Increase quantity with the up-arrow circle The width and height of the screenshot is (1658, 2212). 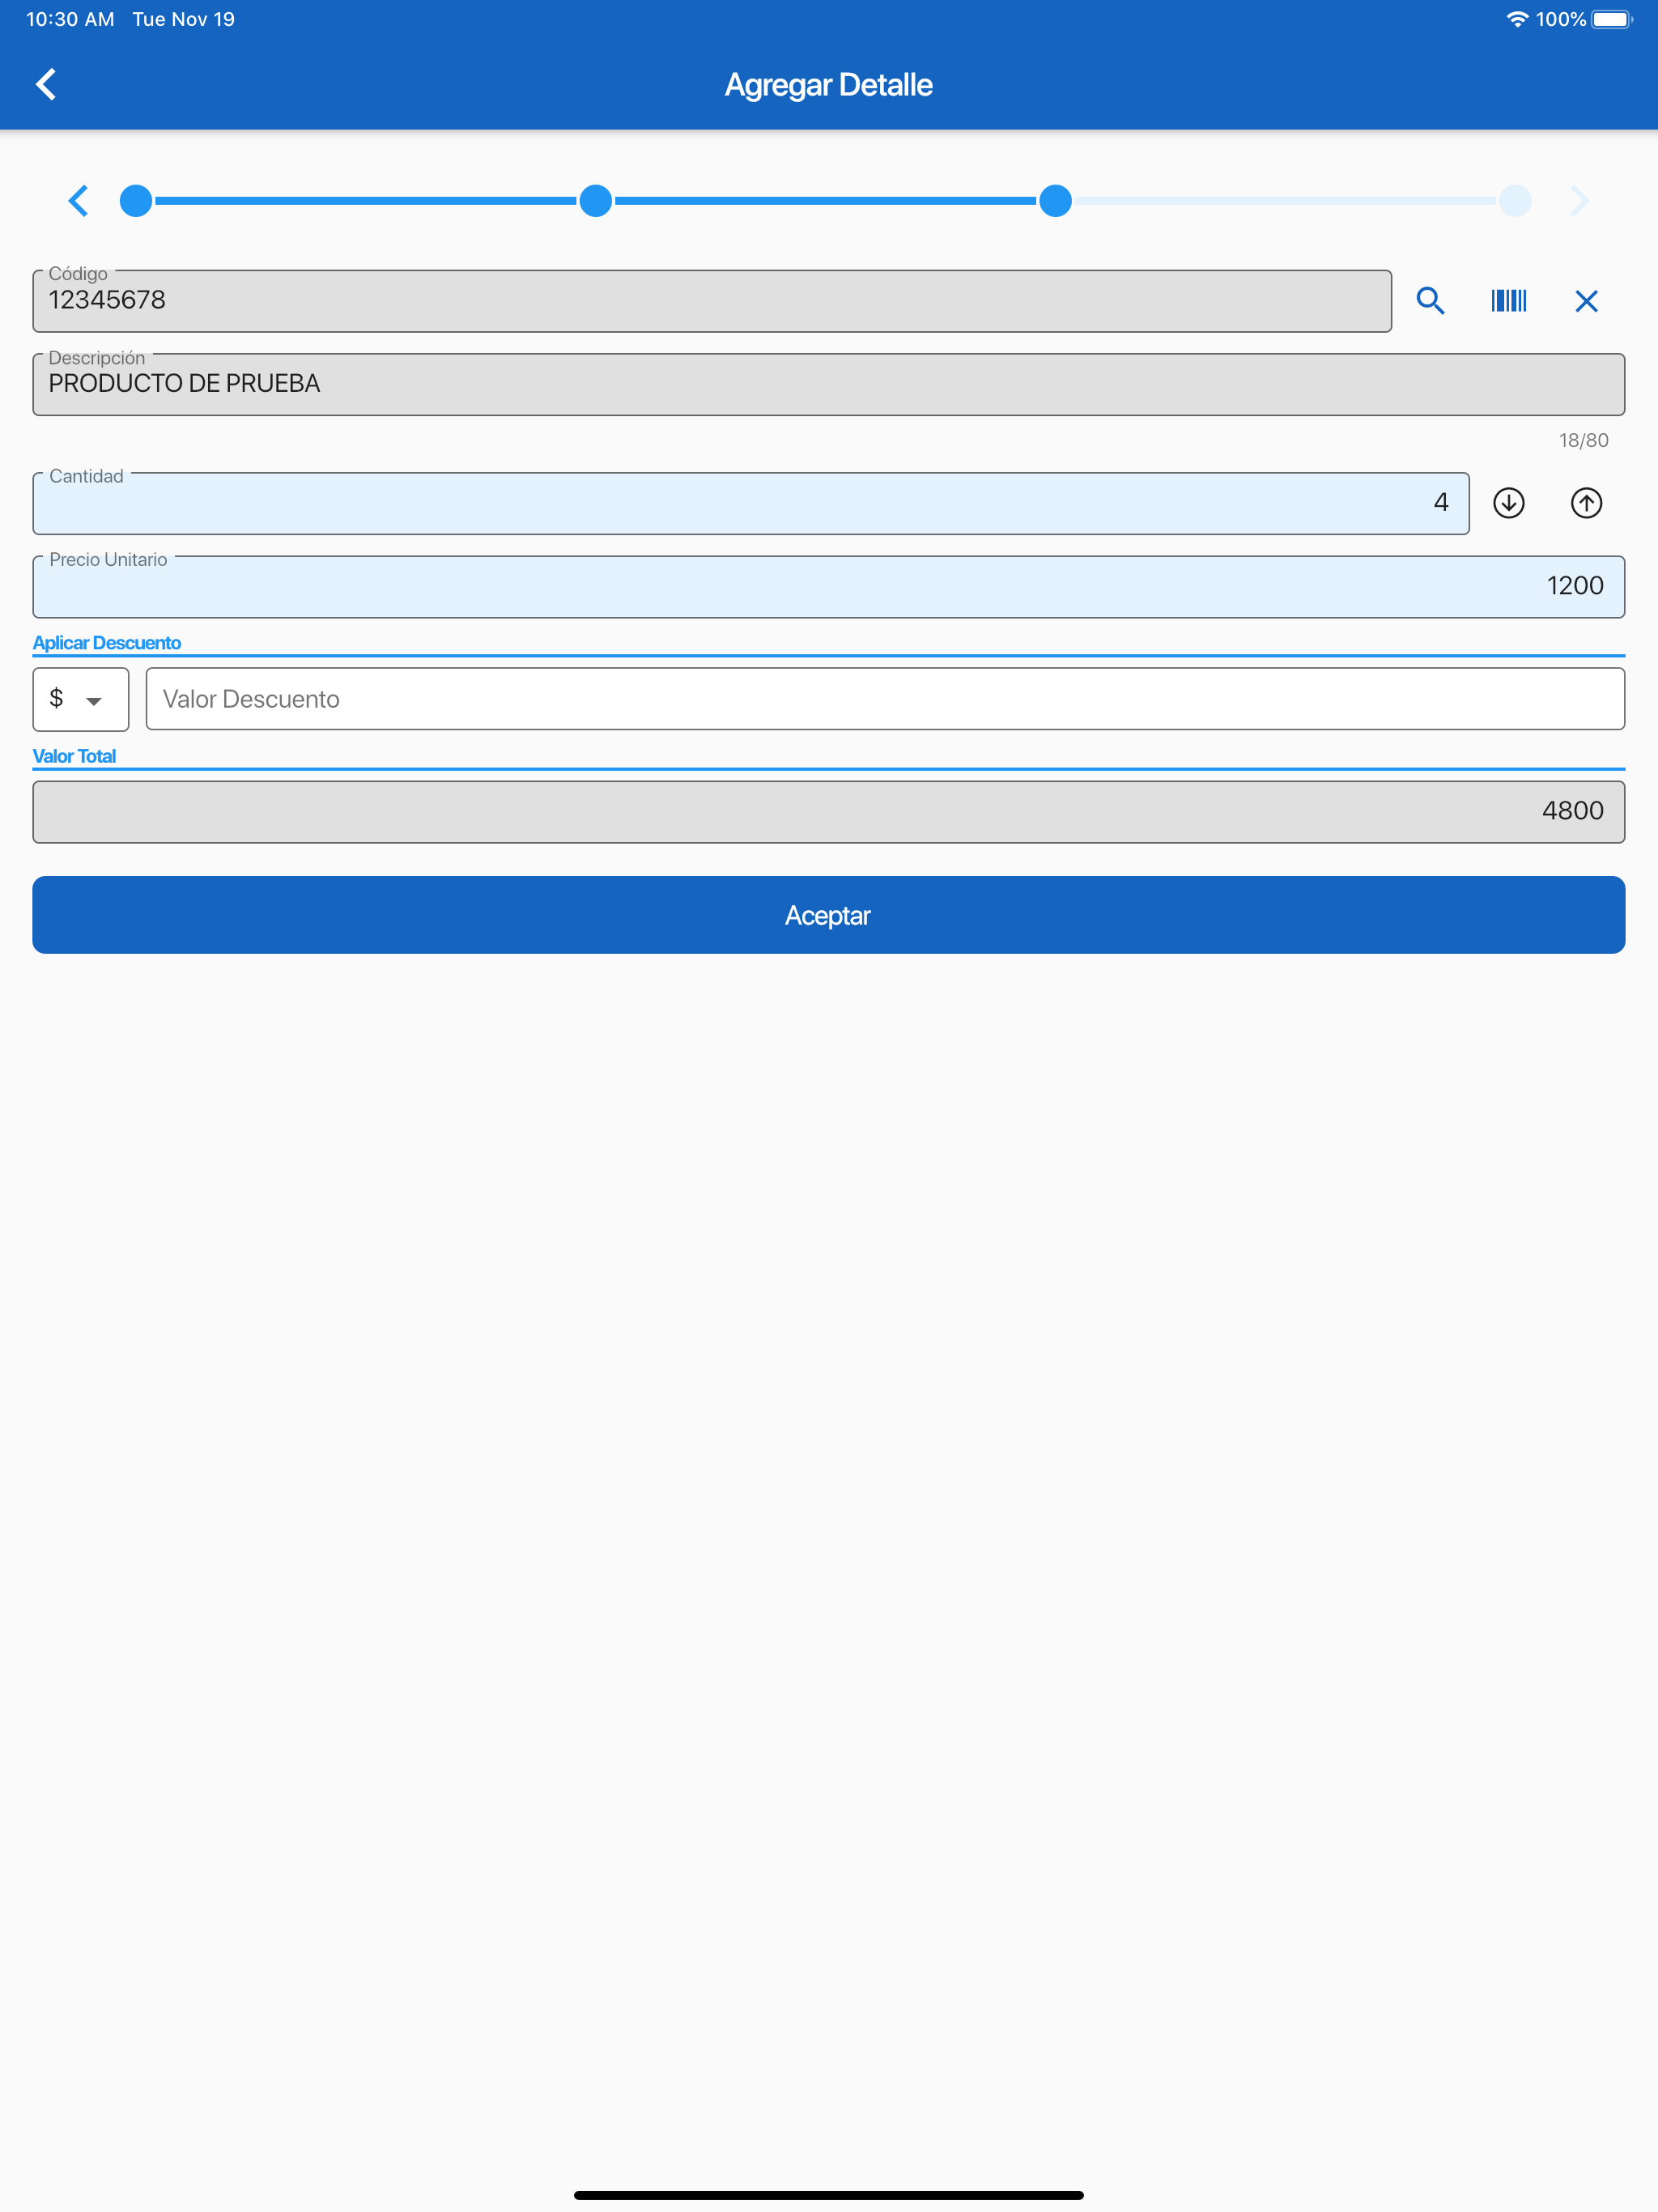[x=1586, y=503]
